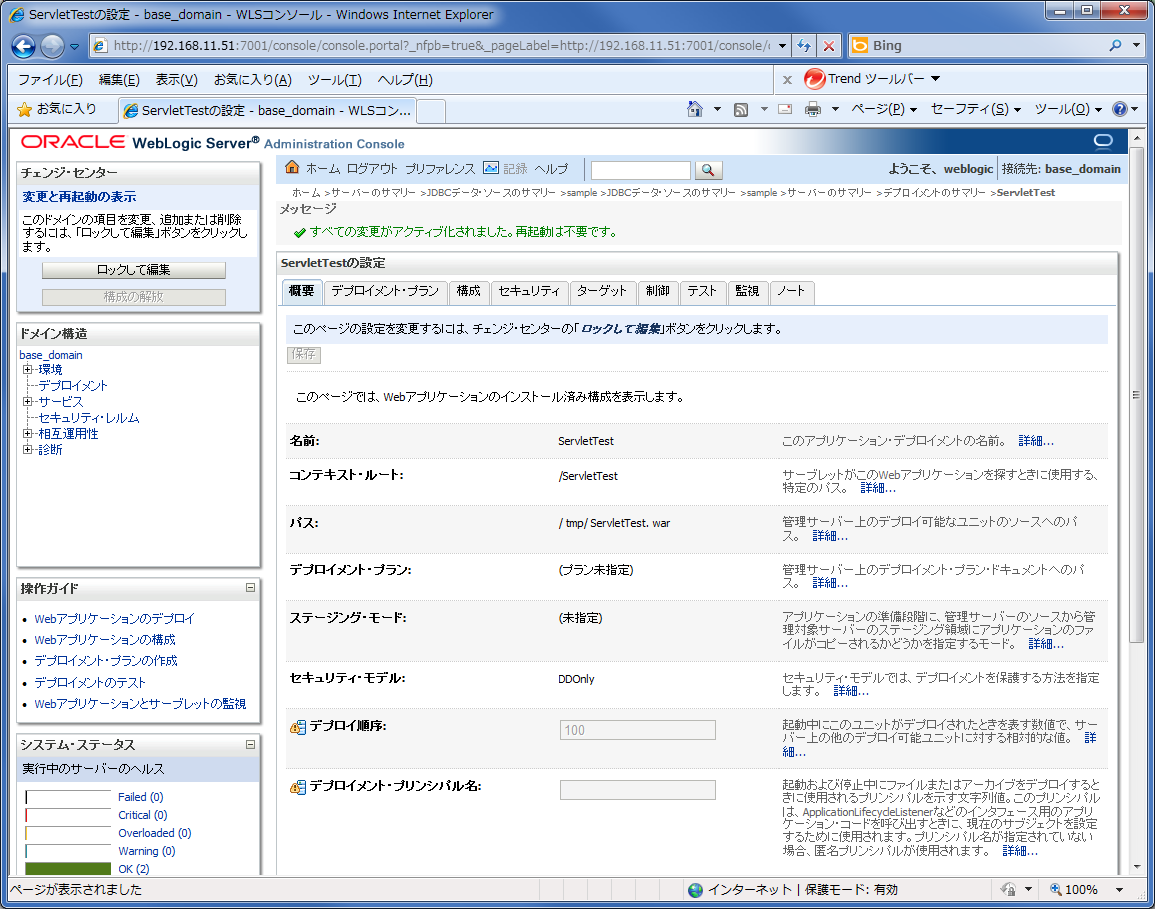Click the OK (2) health link

[133, 869]
